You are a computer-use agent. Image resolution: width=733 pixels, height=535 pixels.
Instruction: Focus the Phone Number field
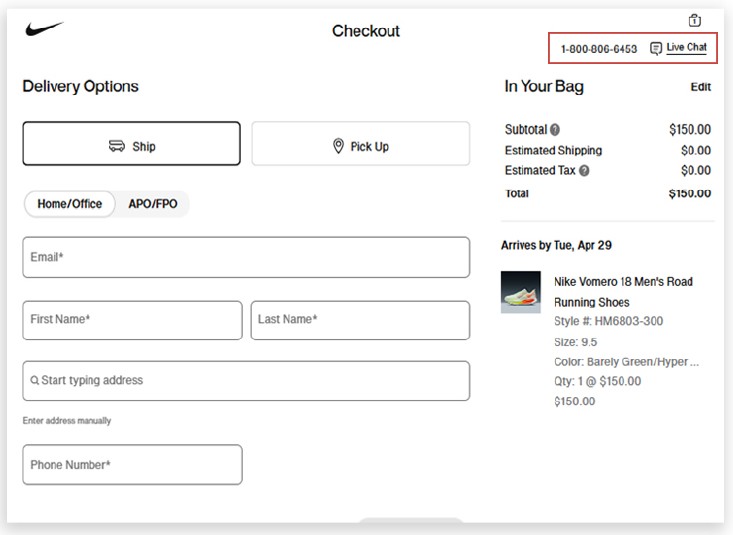[x=132, y=464]
